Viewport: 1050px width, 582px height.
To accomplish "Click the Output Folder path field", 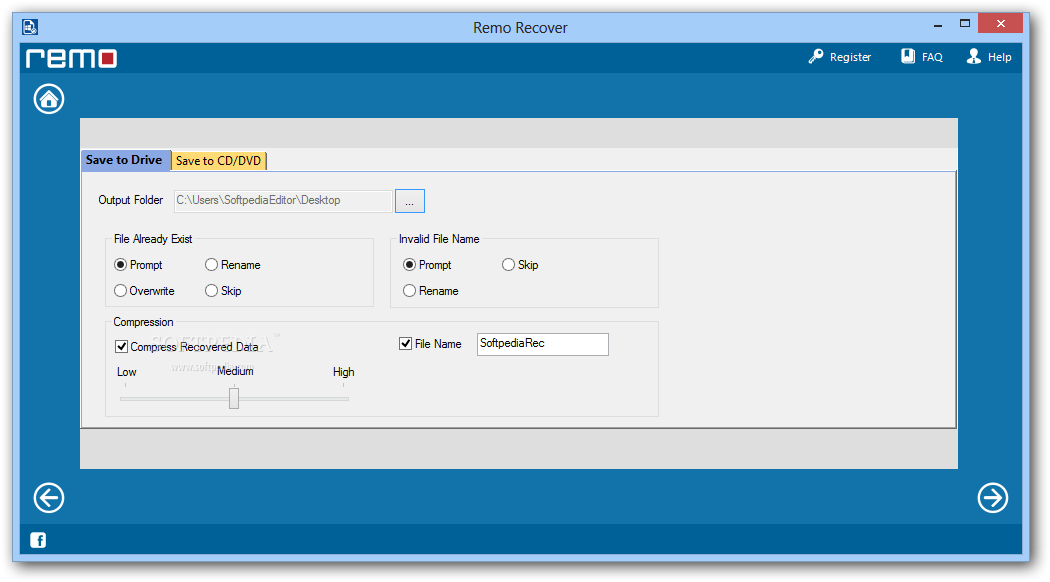I will 283,201.
